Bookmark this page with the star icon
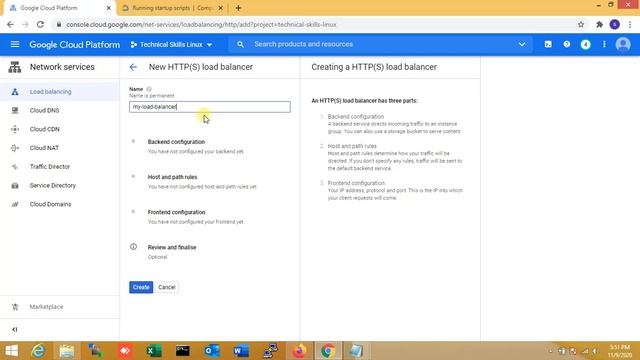The width and height of the screenshot is (640, 360). 581,24
